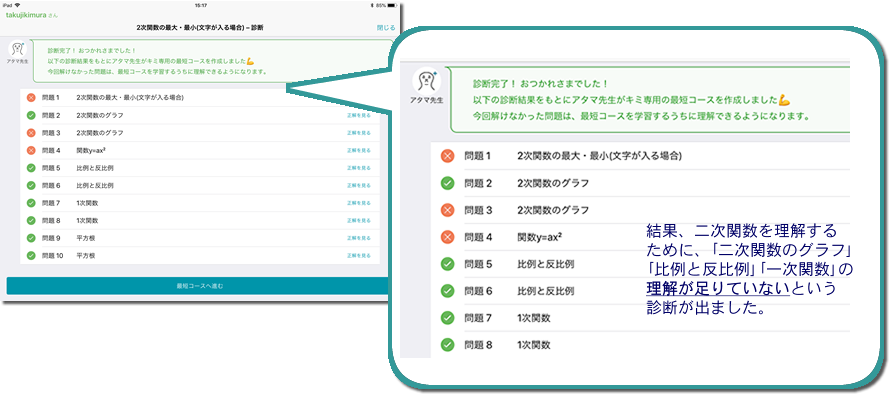Screen dimensions: 890x395
Task: Tap the red X icon for 問題 3 on the iPad screen
Action: tap(31, 133)
